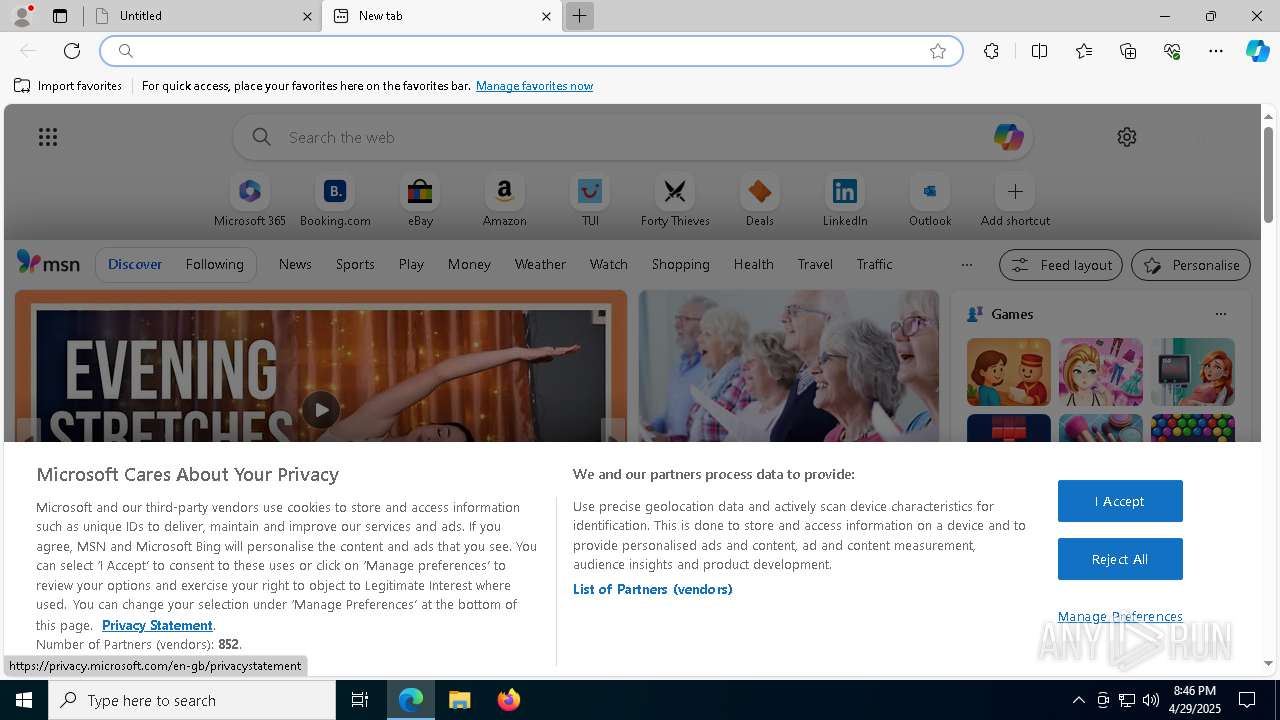
Task: Open the eBay shortcut
Action: [420, 201]
